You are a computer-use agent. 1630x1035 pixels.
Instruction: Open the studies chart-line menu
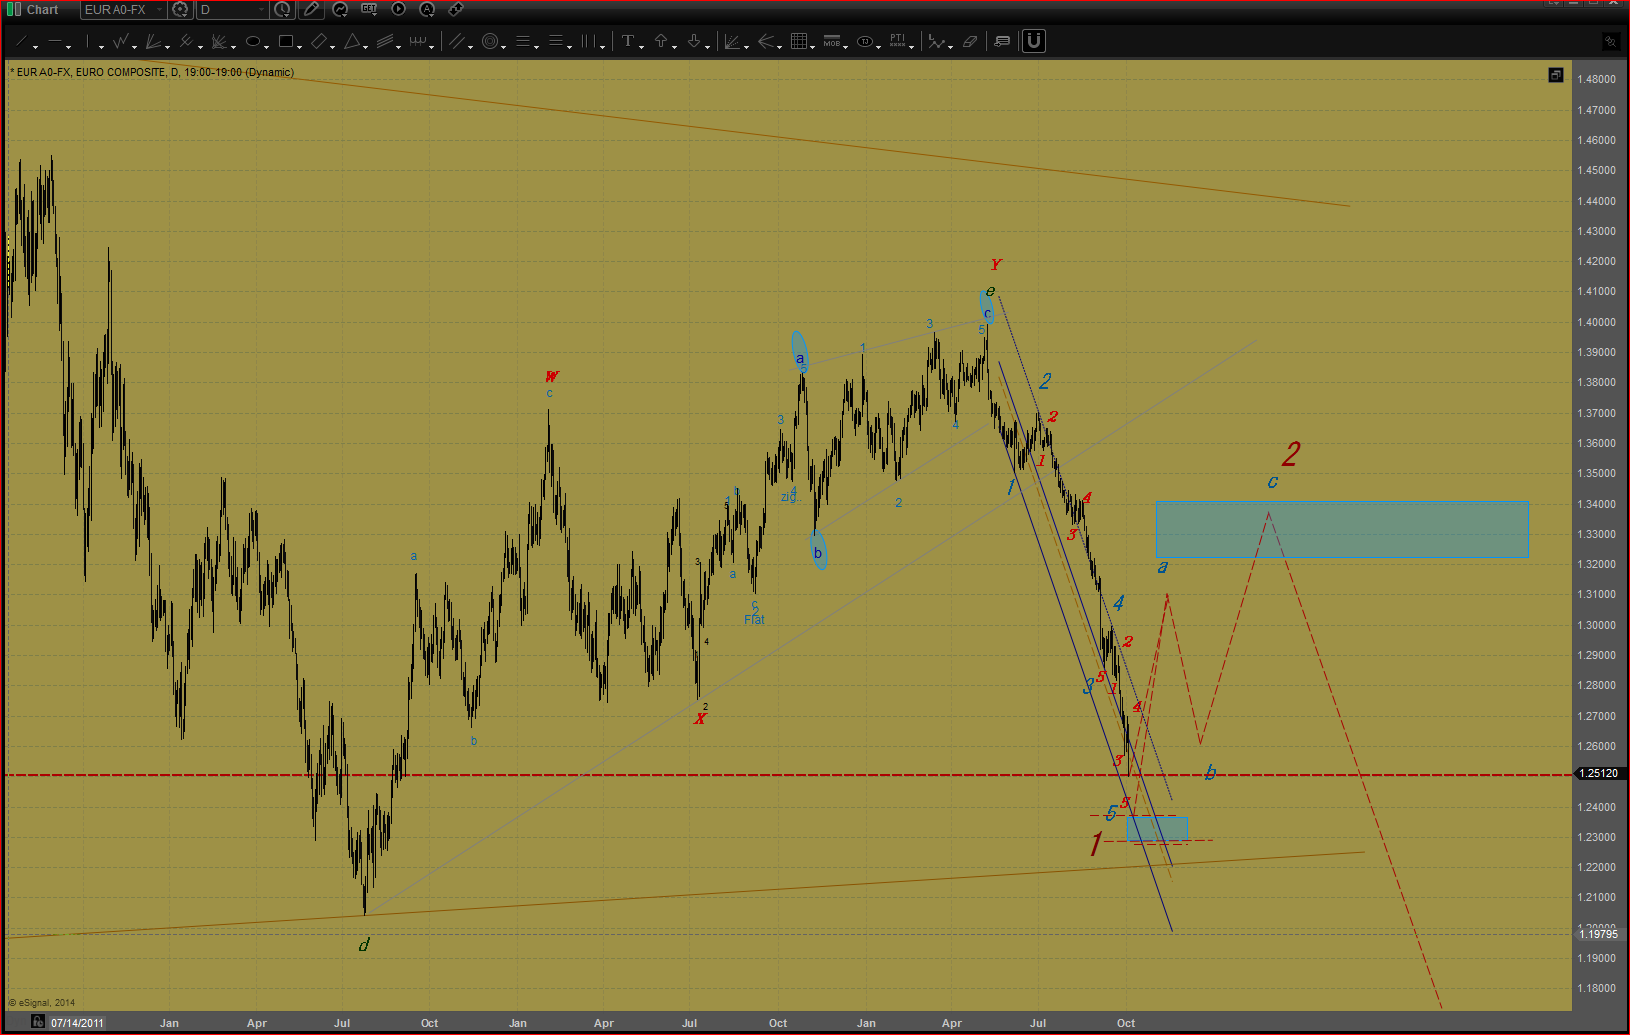340,9
